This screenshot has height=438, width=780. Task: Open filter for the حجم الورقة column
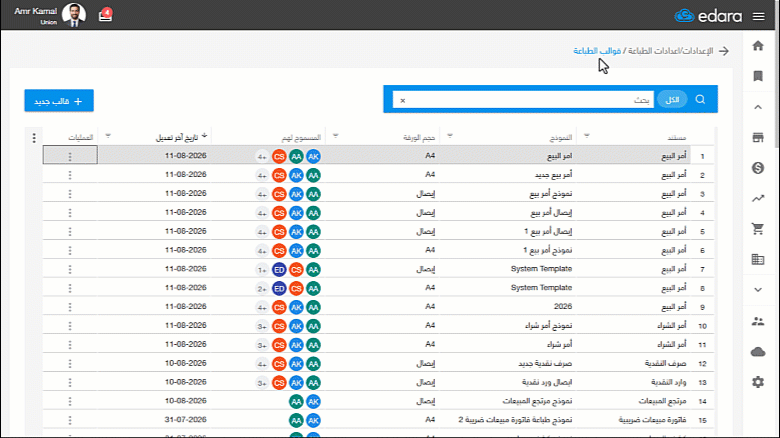click(335, 135)
